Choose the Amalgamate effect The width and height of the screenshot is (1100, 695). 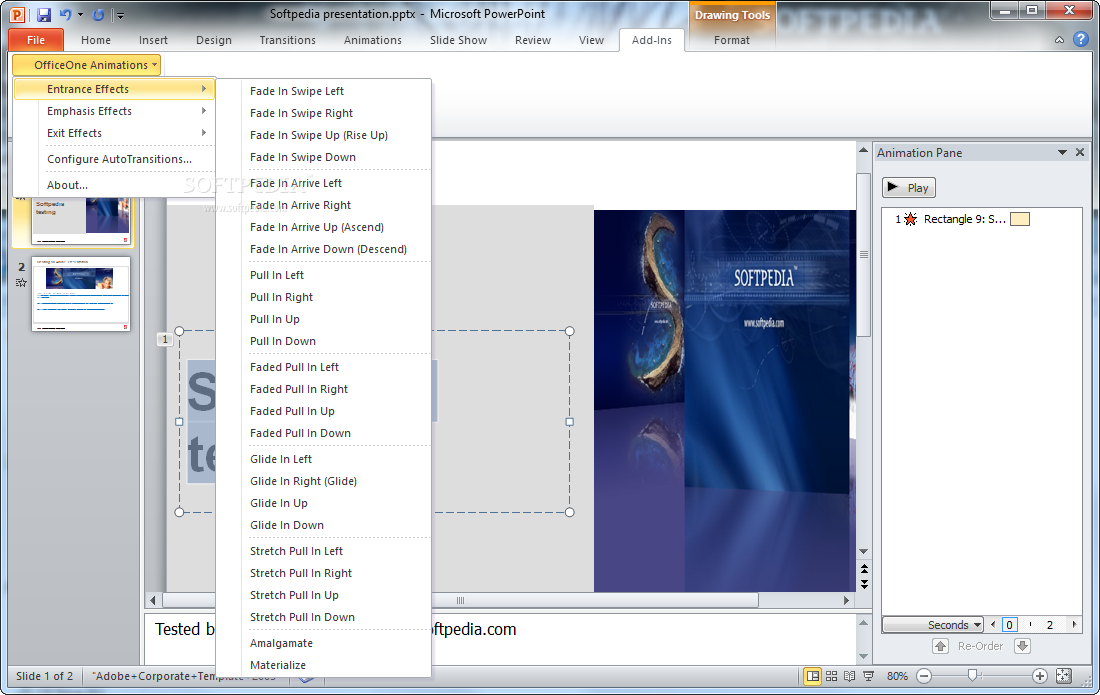point(281,643)
